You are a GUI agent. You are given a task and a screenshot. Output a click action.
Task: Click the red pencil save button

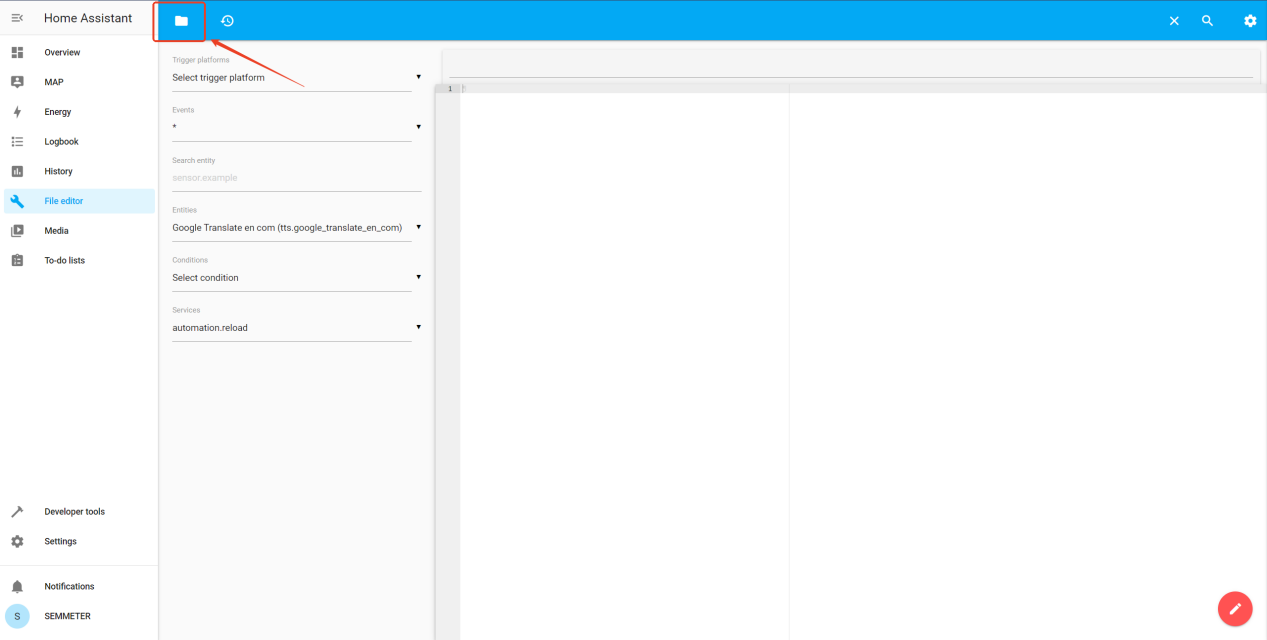(1235, 608)
